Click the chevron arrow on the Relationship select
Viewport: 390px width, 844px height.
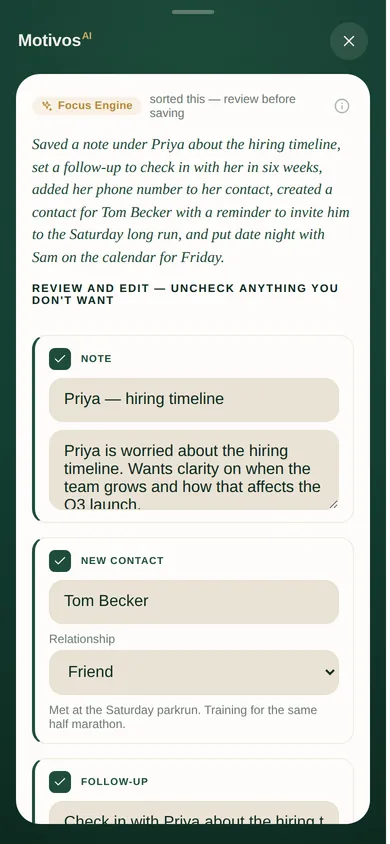tap(330, 672)
